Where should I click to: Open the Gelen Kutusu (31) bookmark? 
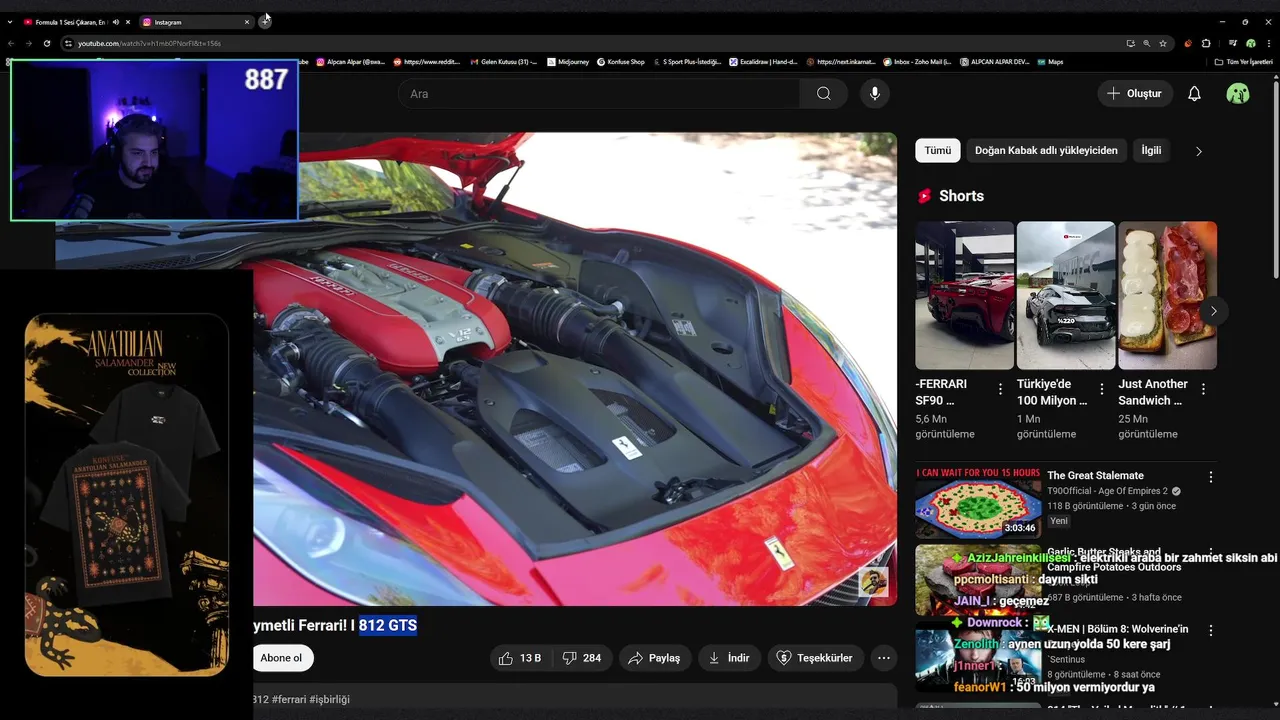(x=503, y=61)
